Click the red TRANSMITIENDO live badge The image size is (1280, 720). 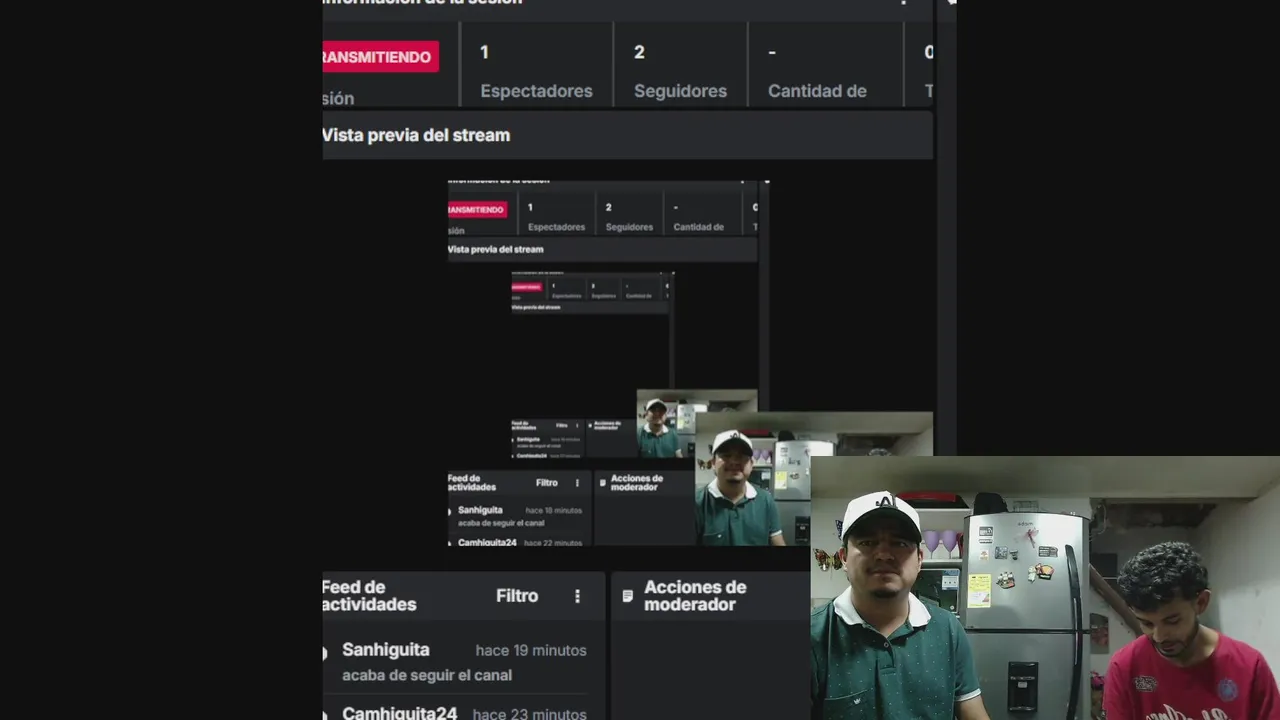tap(380, 57)
